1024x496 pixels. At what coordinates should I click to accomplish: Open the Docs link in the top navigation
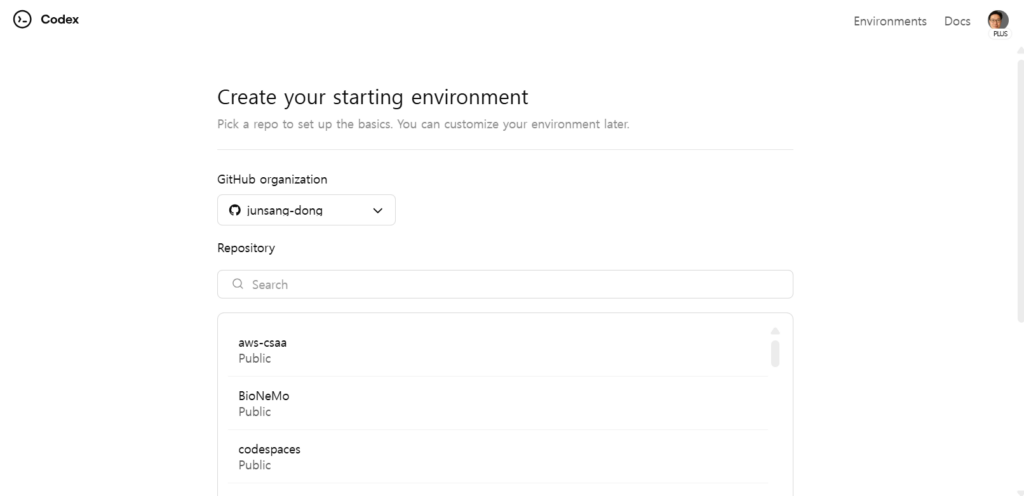(957, 21)
